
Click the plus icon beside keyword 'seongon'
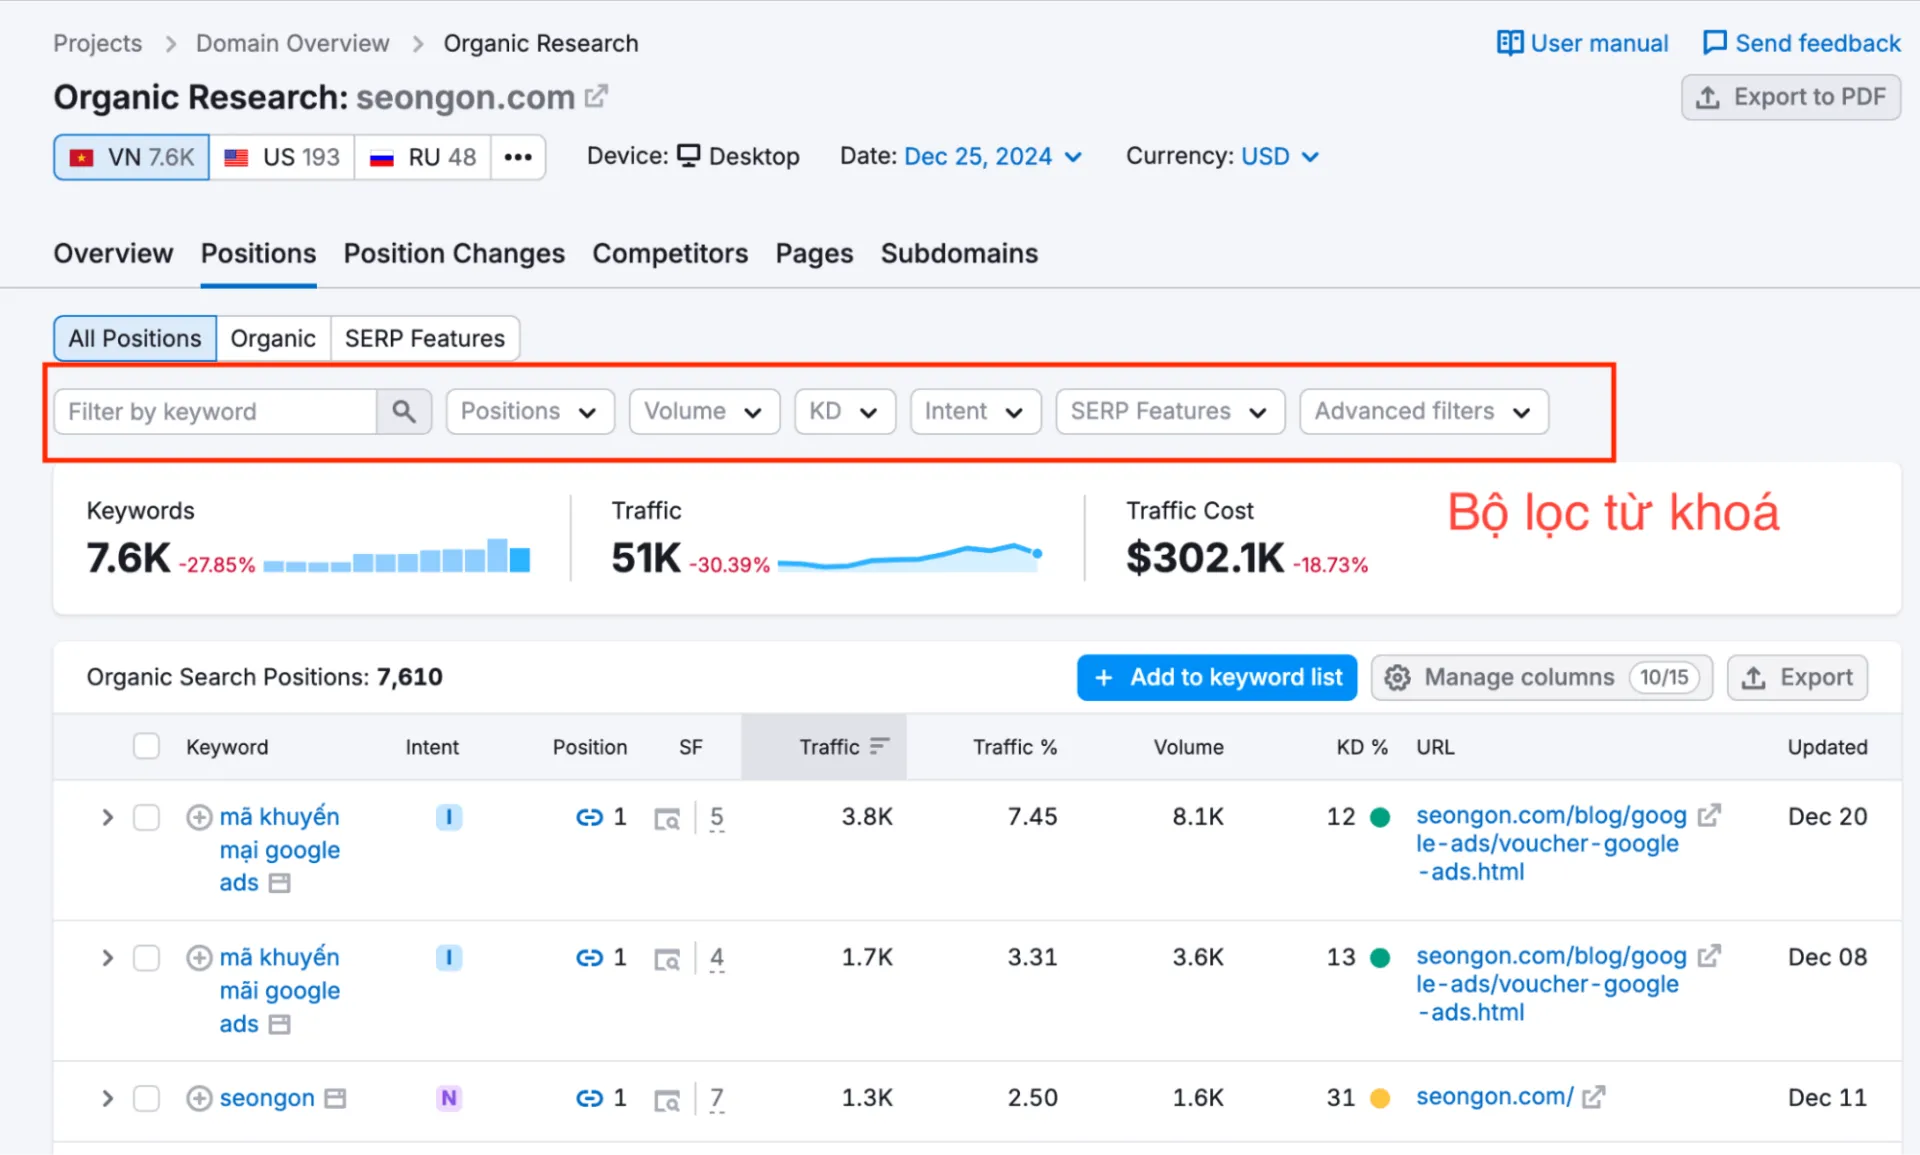[x=199, y=1097]
